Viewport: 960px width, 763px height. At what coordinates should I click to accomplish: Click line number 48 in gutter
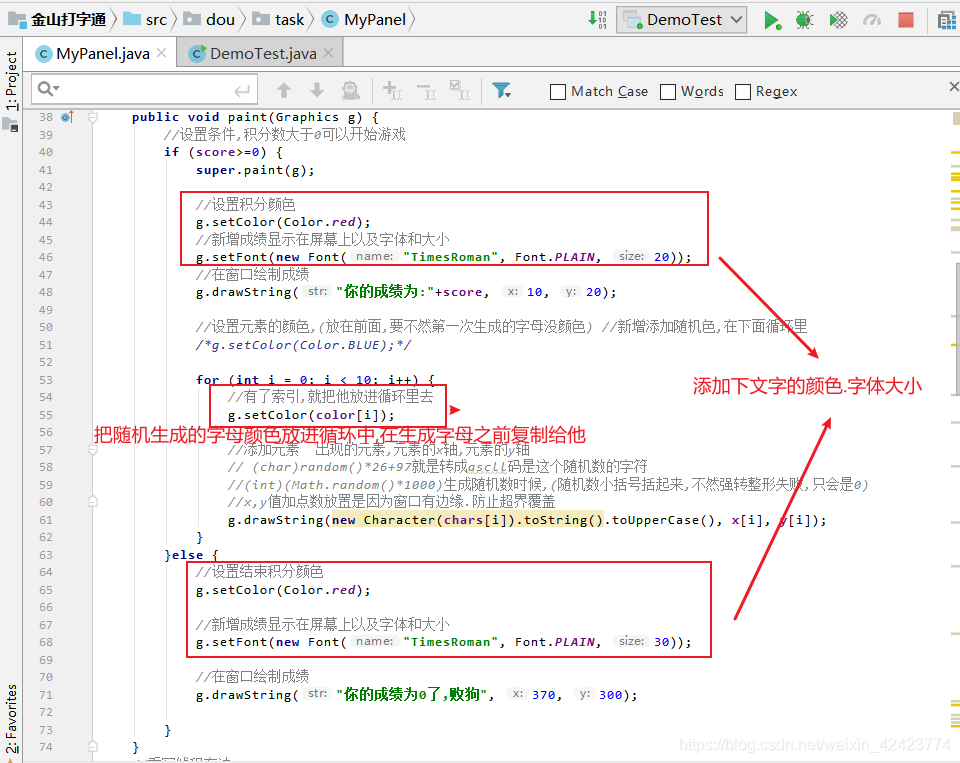point(46,292)
